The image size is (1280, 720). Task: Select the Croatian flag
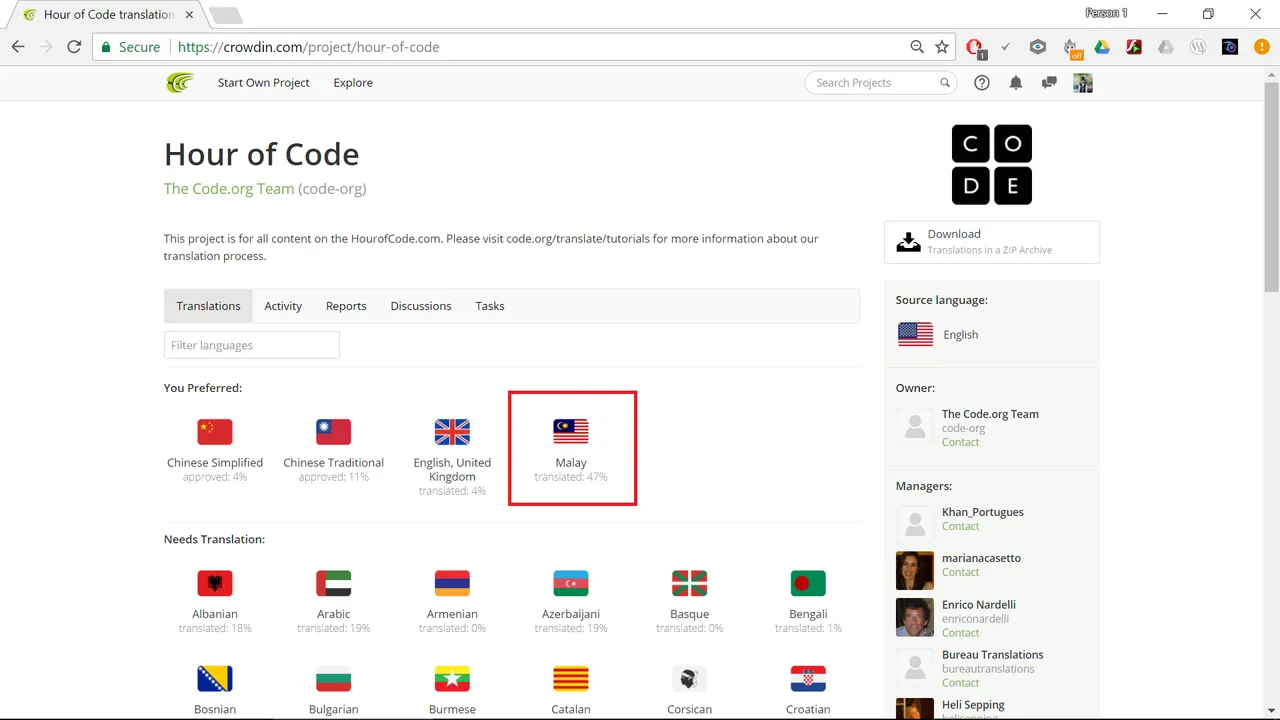tap(808, 679)
